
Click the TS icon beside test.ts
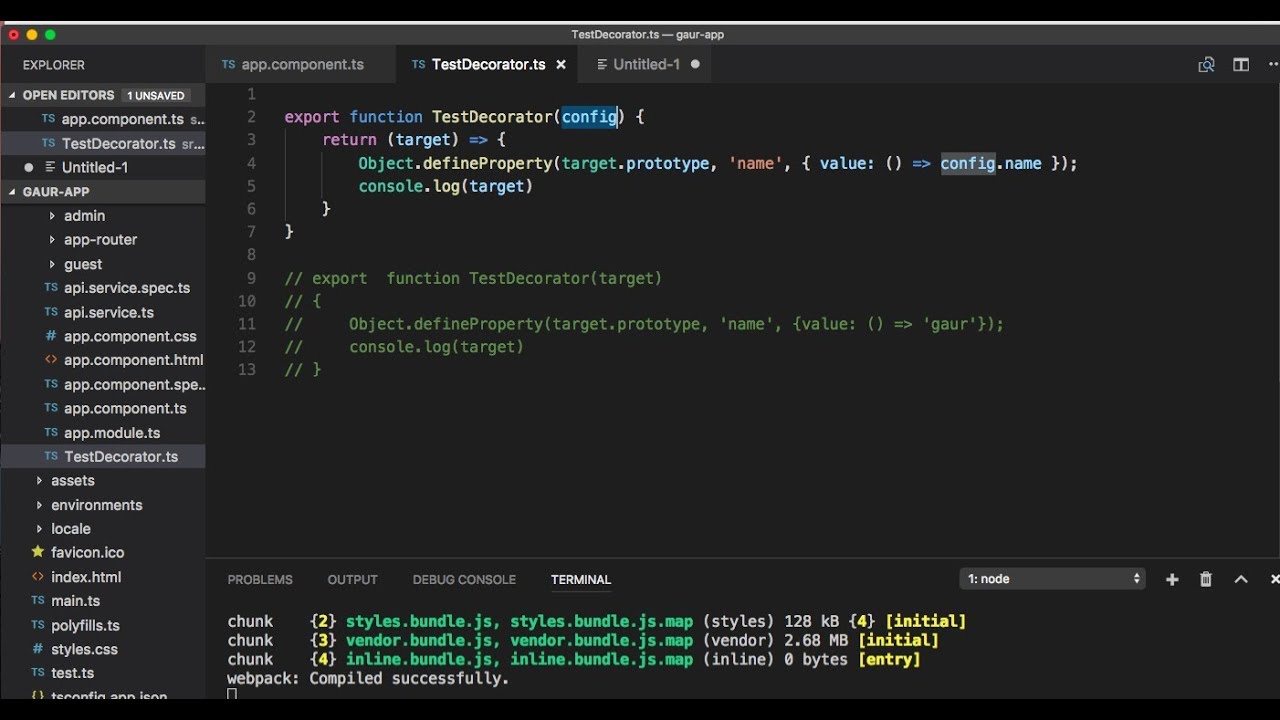click(38, 673)
